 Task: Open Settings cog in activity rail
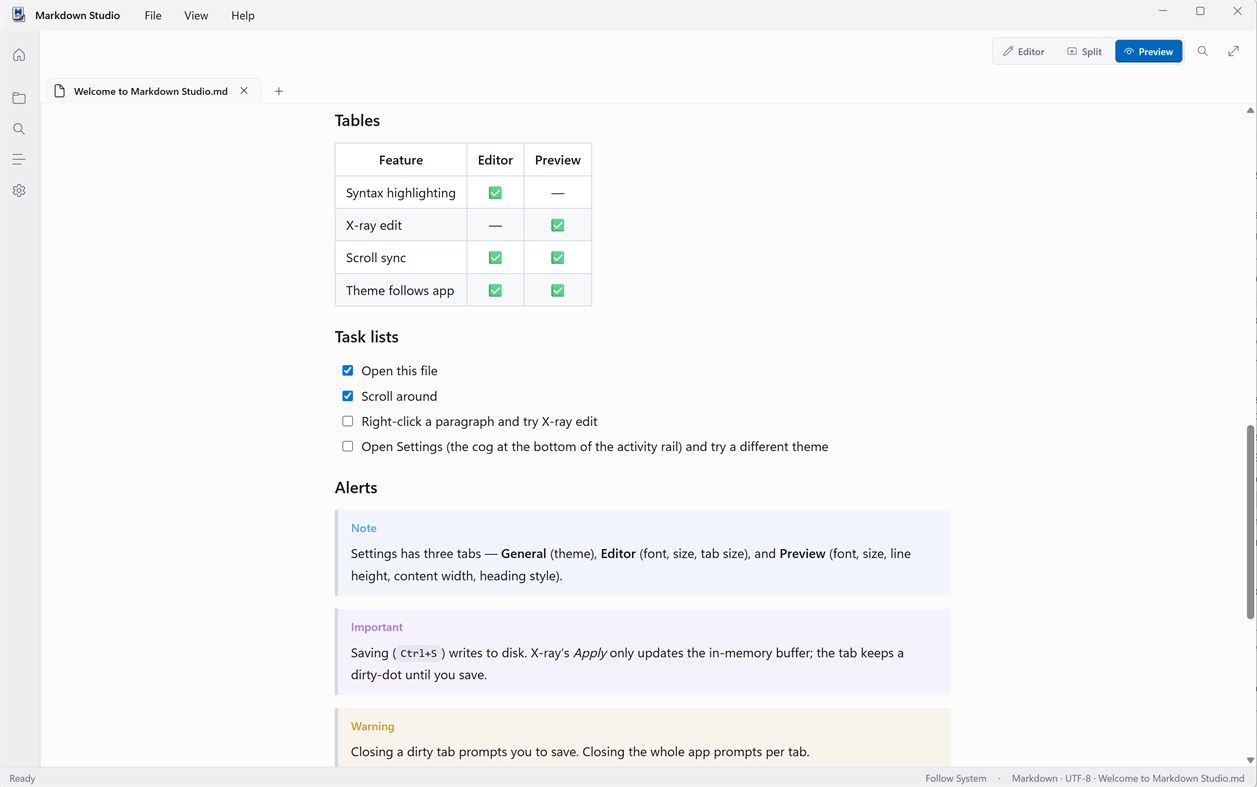pyautogui.click(x=19, y=190)
